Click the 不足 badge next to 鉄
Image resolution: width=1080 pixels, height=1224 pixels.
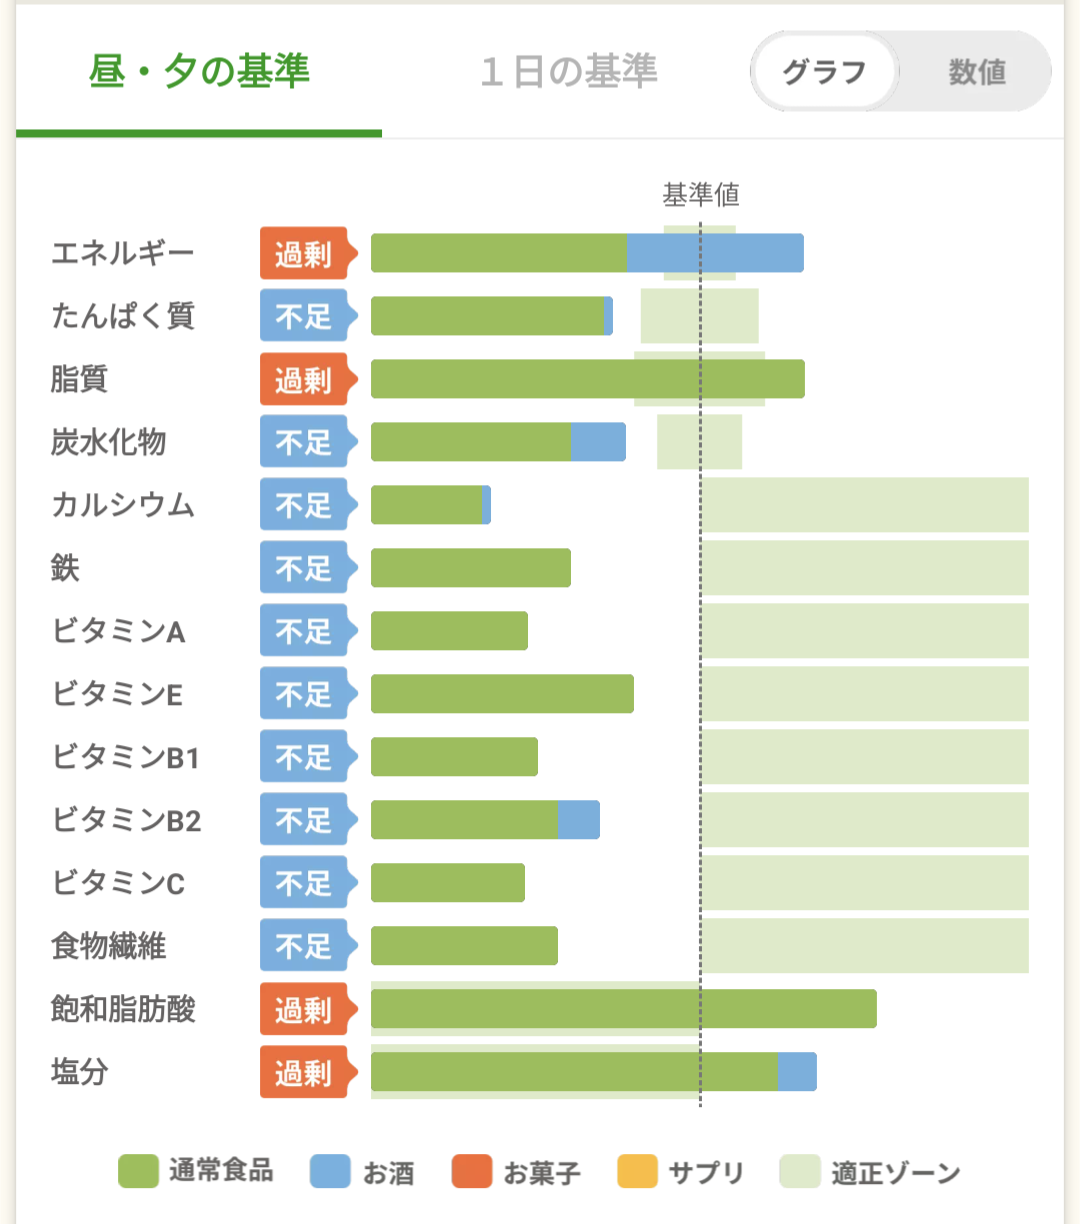304,568
